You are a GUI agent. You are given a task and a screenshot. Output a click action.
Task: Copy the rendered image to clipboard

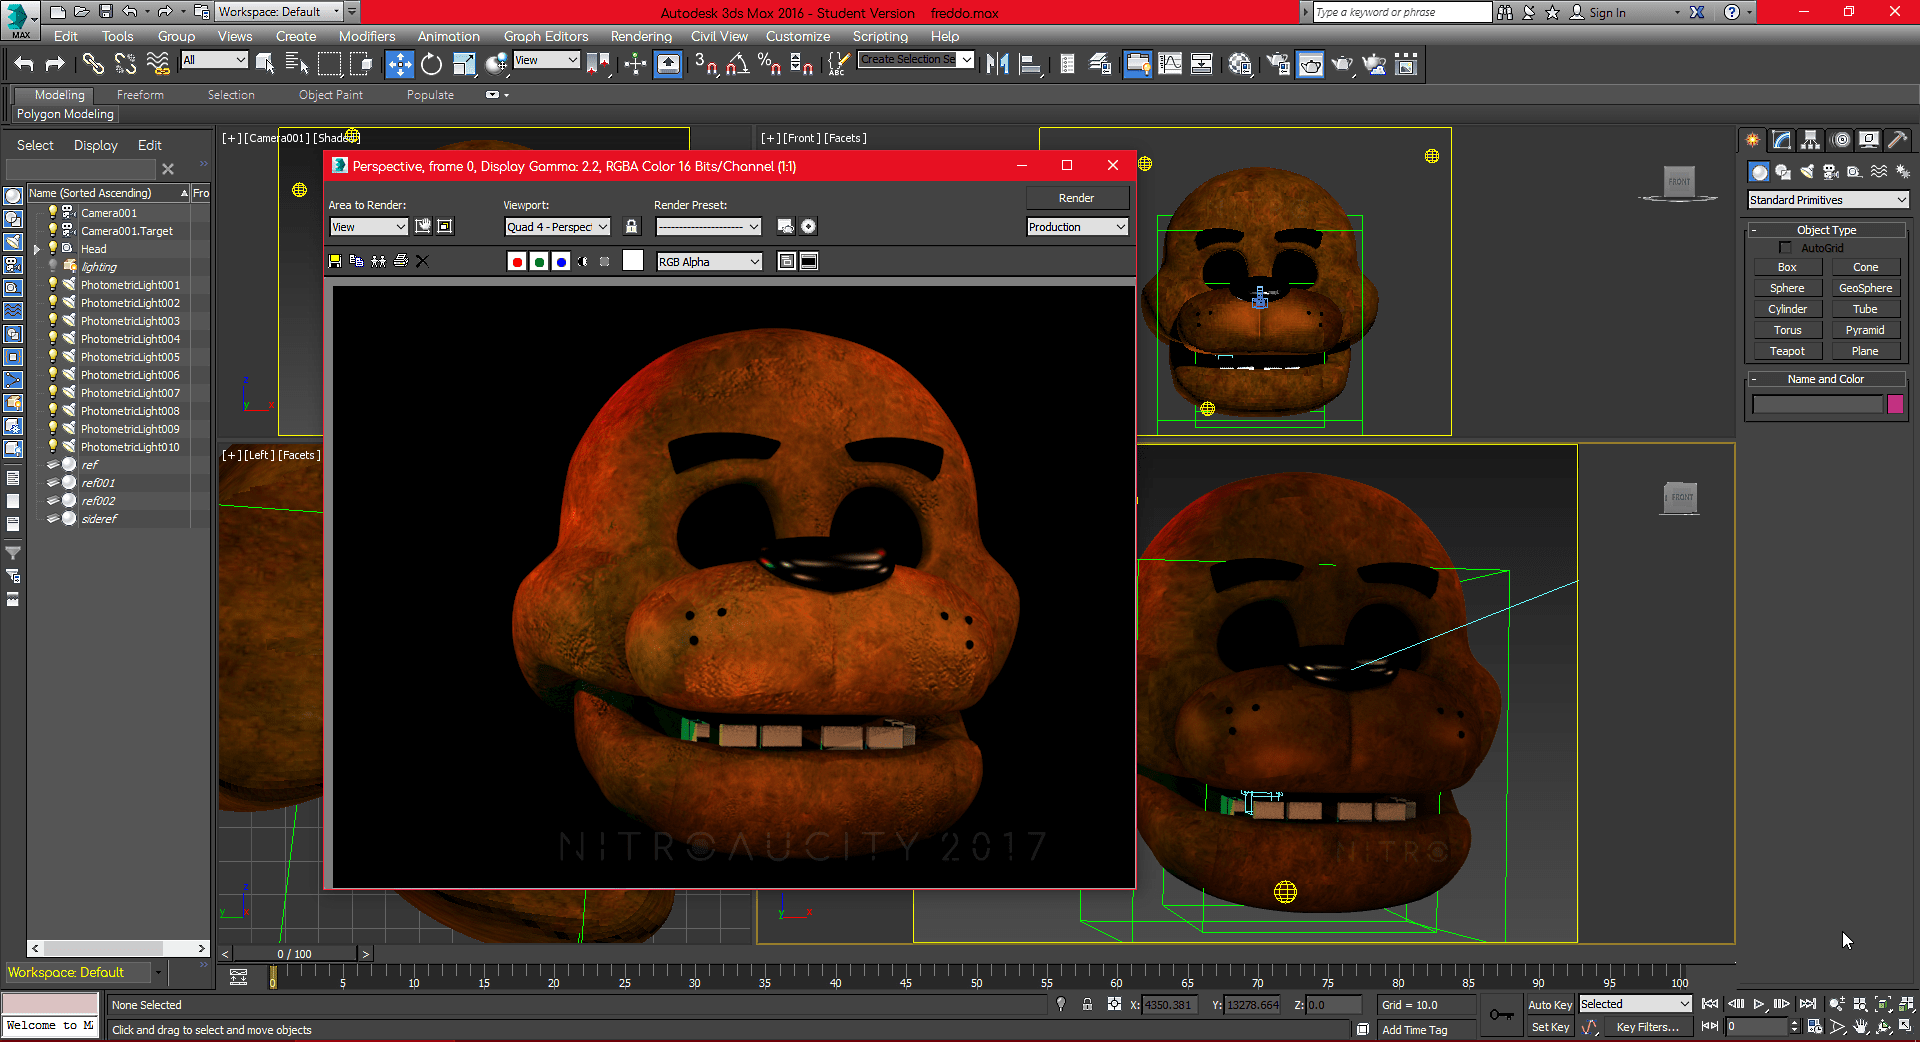click(356, 261)
